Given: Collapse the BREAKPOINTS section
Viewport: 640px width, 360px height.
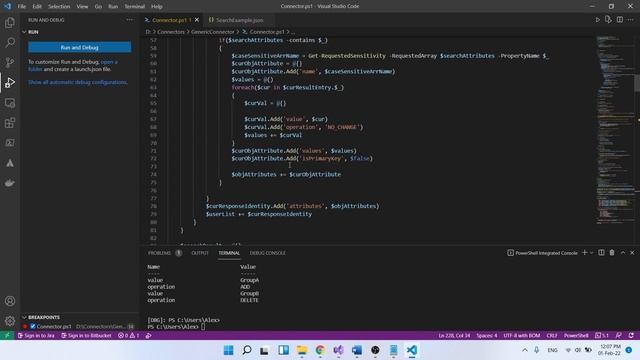Looking at the screenshot, I should (x=24, y=317).
